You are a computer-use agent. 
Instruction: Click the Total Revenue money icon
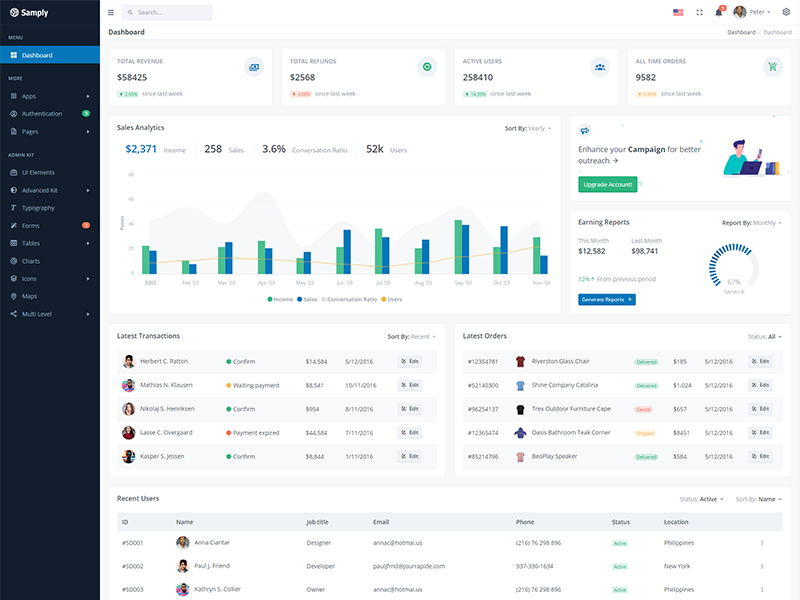[x=254, y=67]
